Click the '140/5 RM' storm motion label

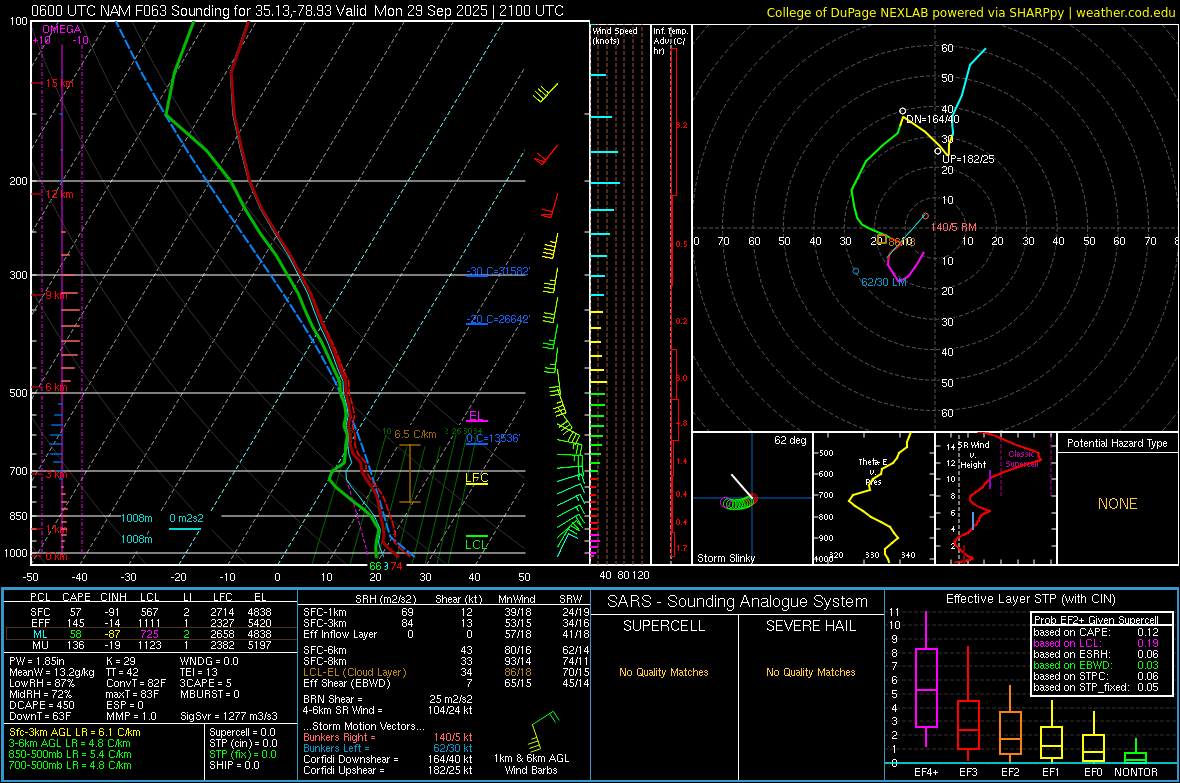(953, 227)
